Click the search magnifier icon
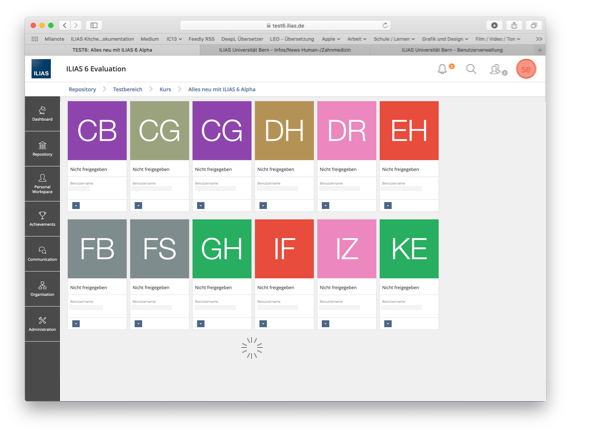Viewport: 600px width, 434px height. (x=471, y=69)
